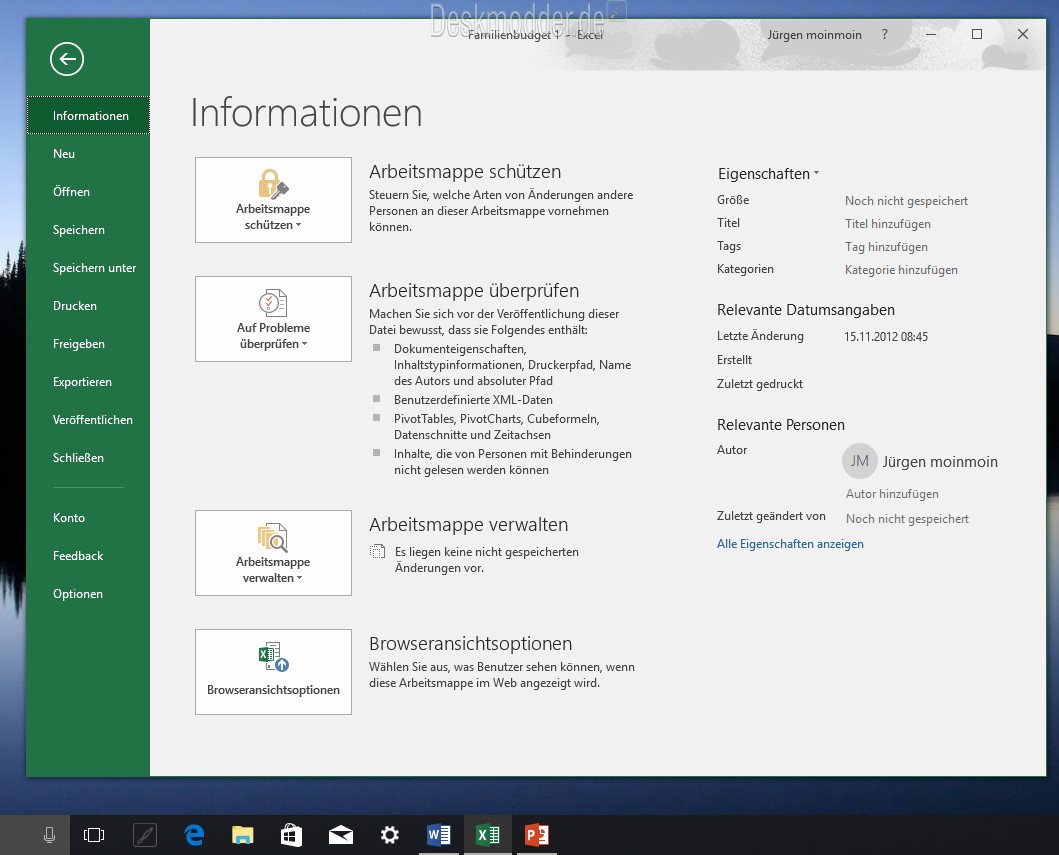1059x855 pixels.
Task: Minimize the Excel window
Action: pyautogui.click(x=931, y=34)
